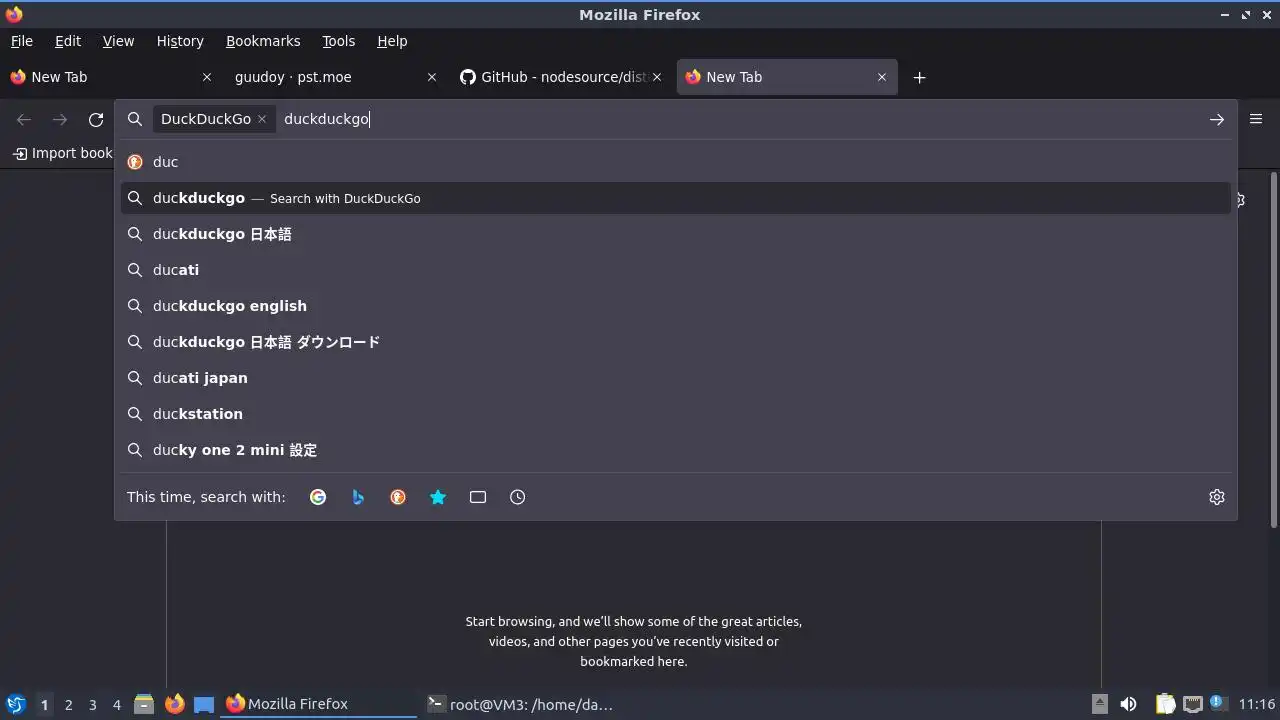
Task: Open the Edit menu
Action: click(68, 41)
